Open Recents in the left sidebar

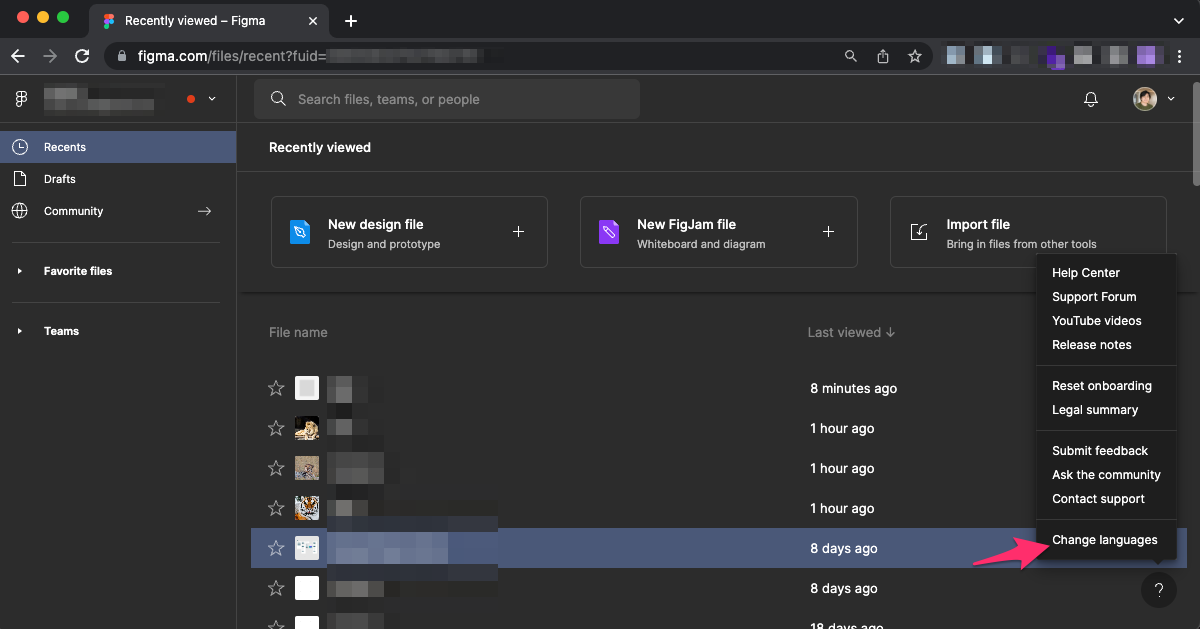click(65, 147)
